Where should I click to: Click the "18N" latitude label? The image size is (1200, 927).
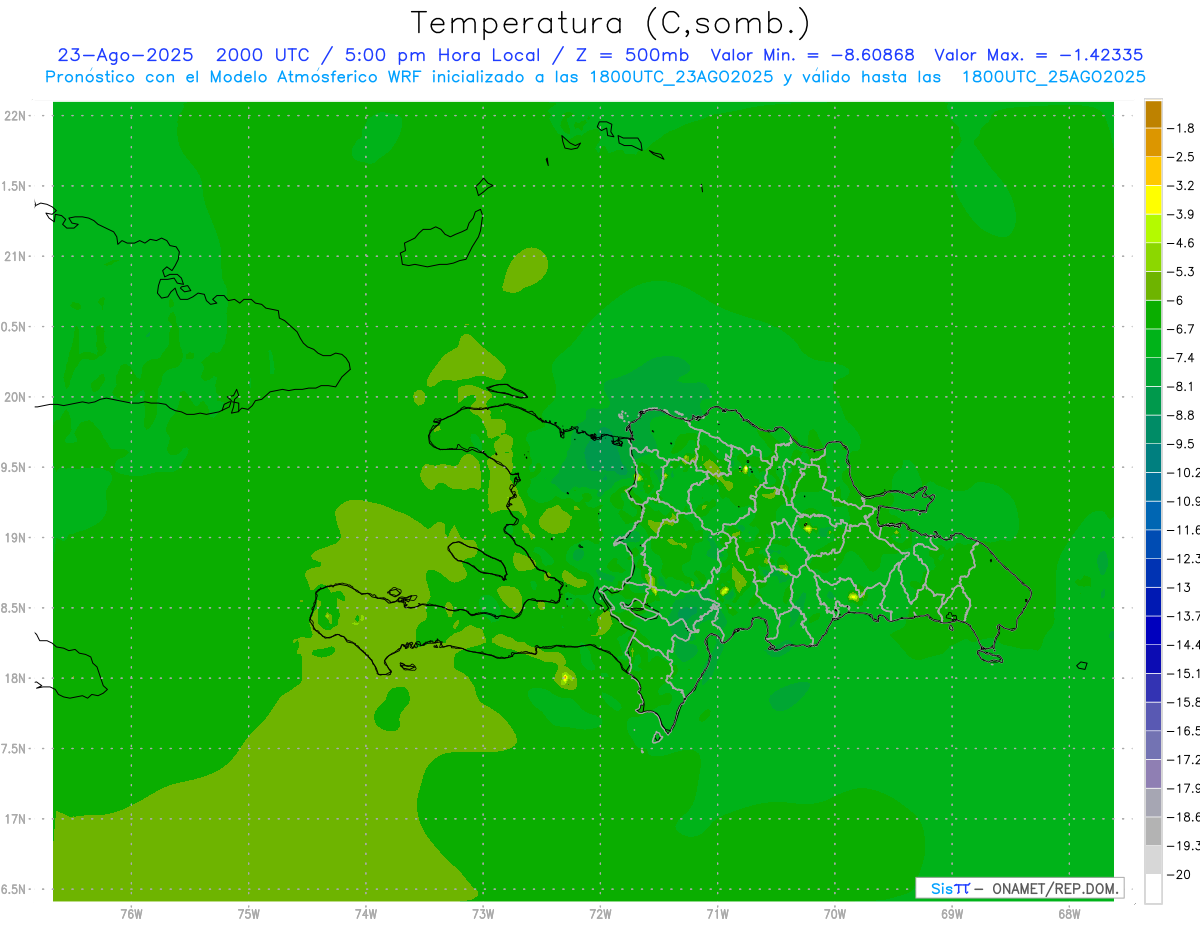click(x=15, y=679)
